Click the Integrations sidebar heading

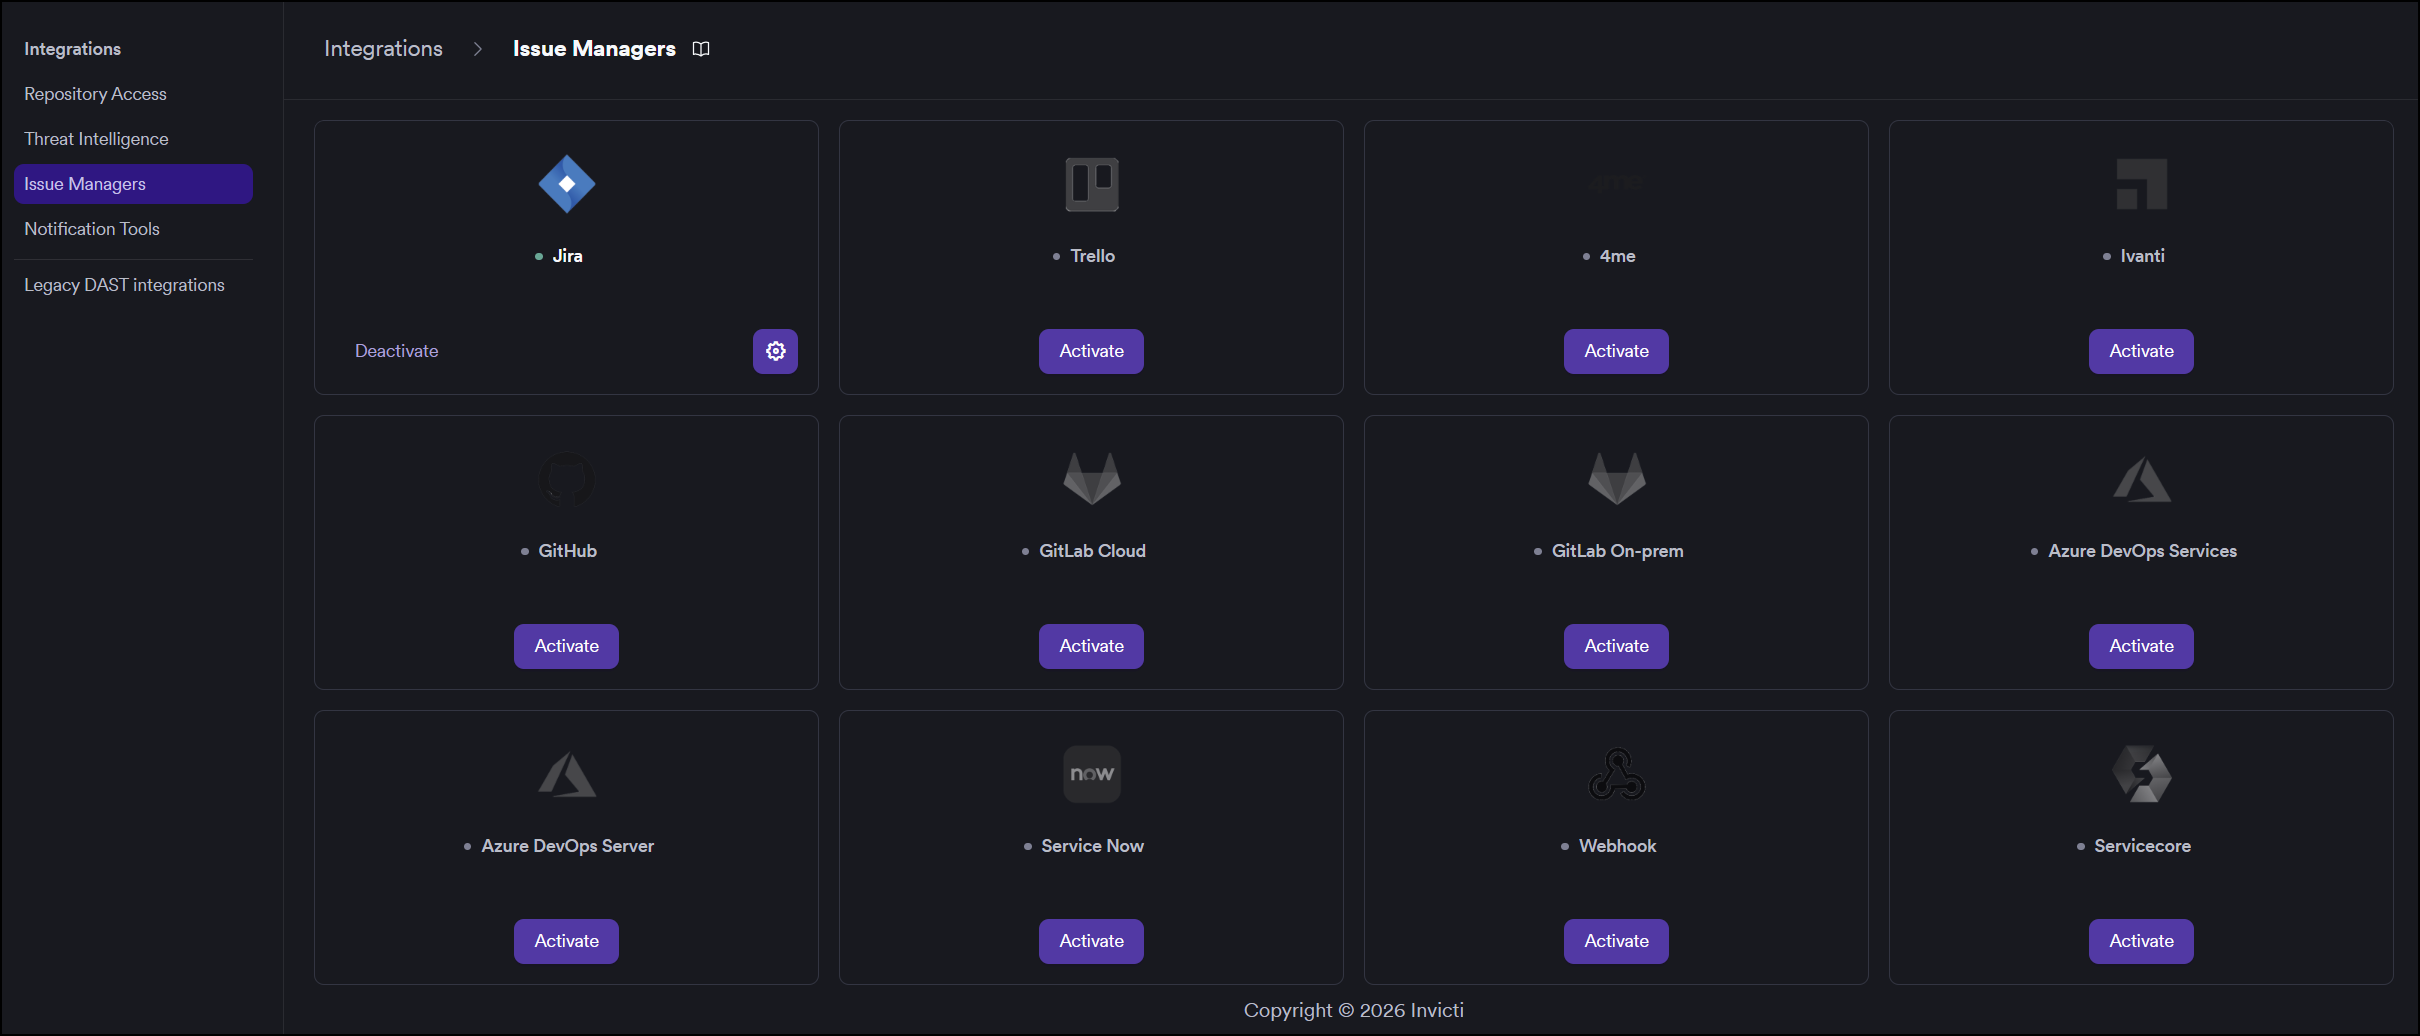[72, 49]
